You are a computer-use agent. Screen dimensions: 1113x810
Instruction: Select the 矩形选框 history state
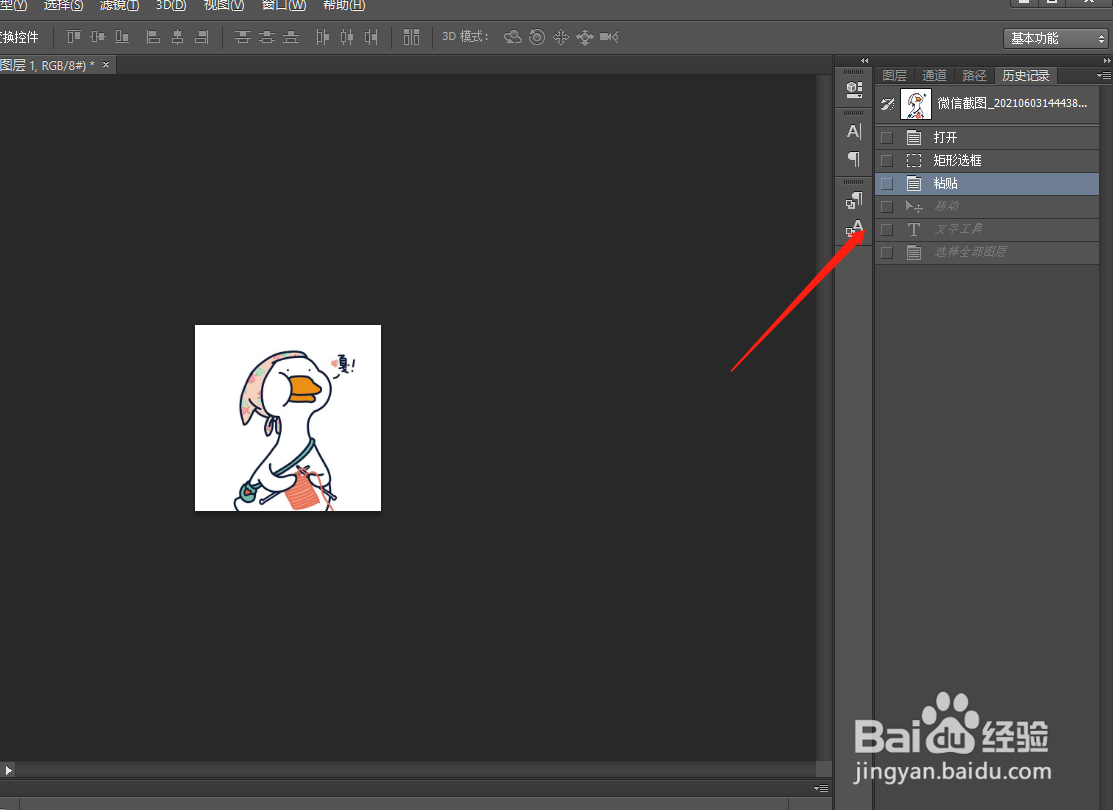tap(987, 160)
